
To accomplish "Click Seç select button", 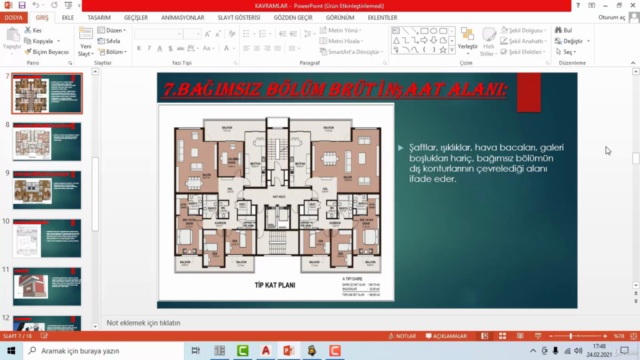I will [566, 52].
